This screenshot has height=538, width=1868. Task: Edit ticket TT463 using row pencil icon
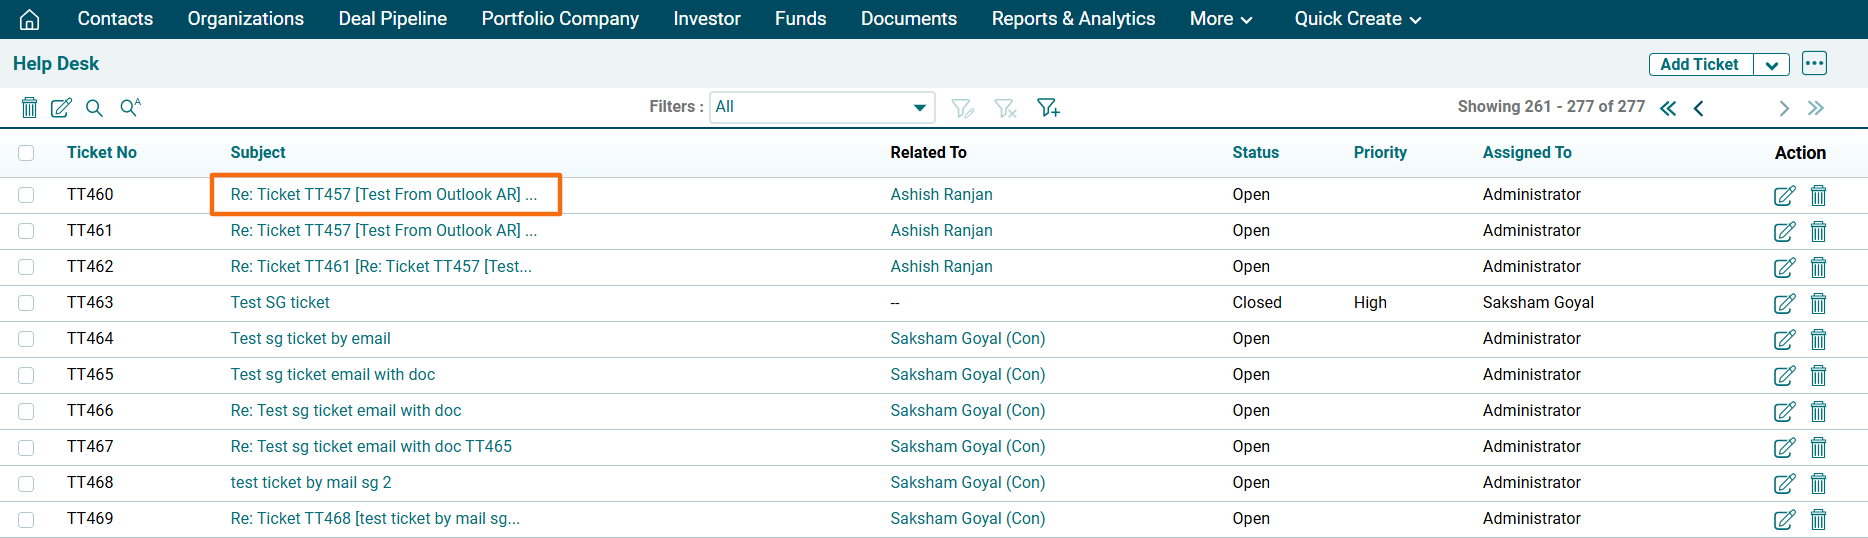[x=1784, y=303]
